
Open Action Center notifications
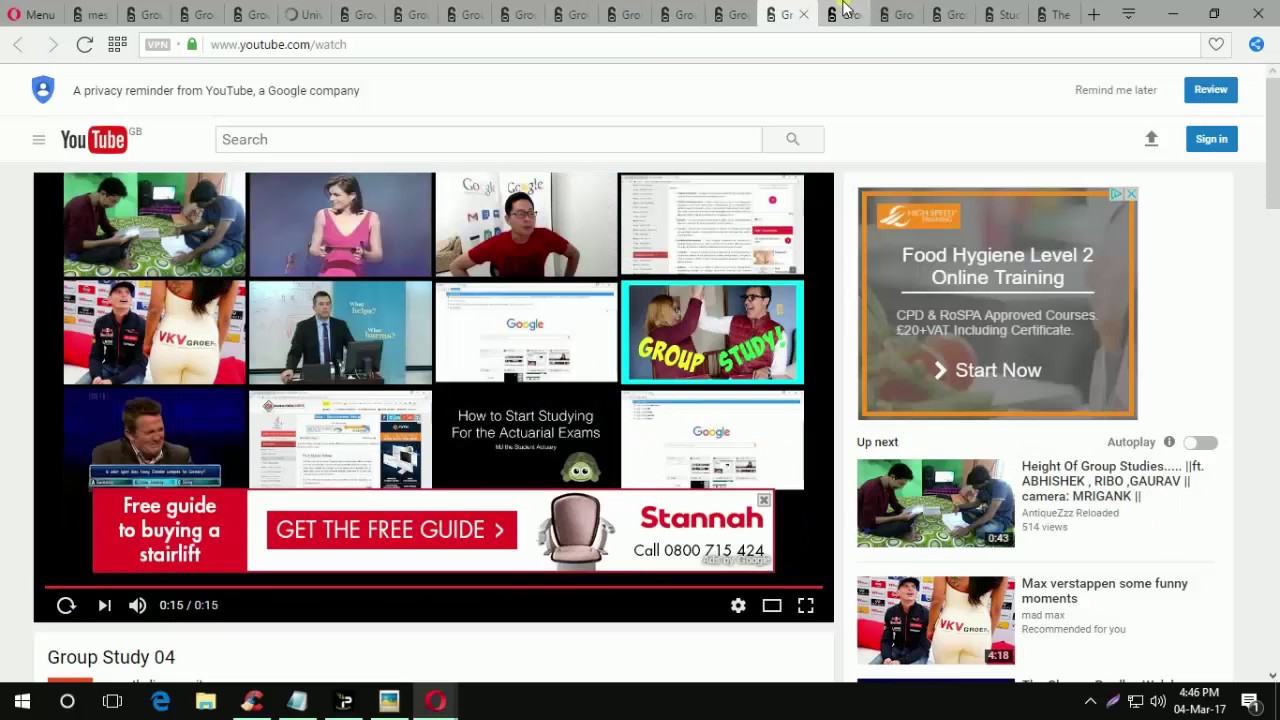(1249, 701)
